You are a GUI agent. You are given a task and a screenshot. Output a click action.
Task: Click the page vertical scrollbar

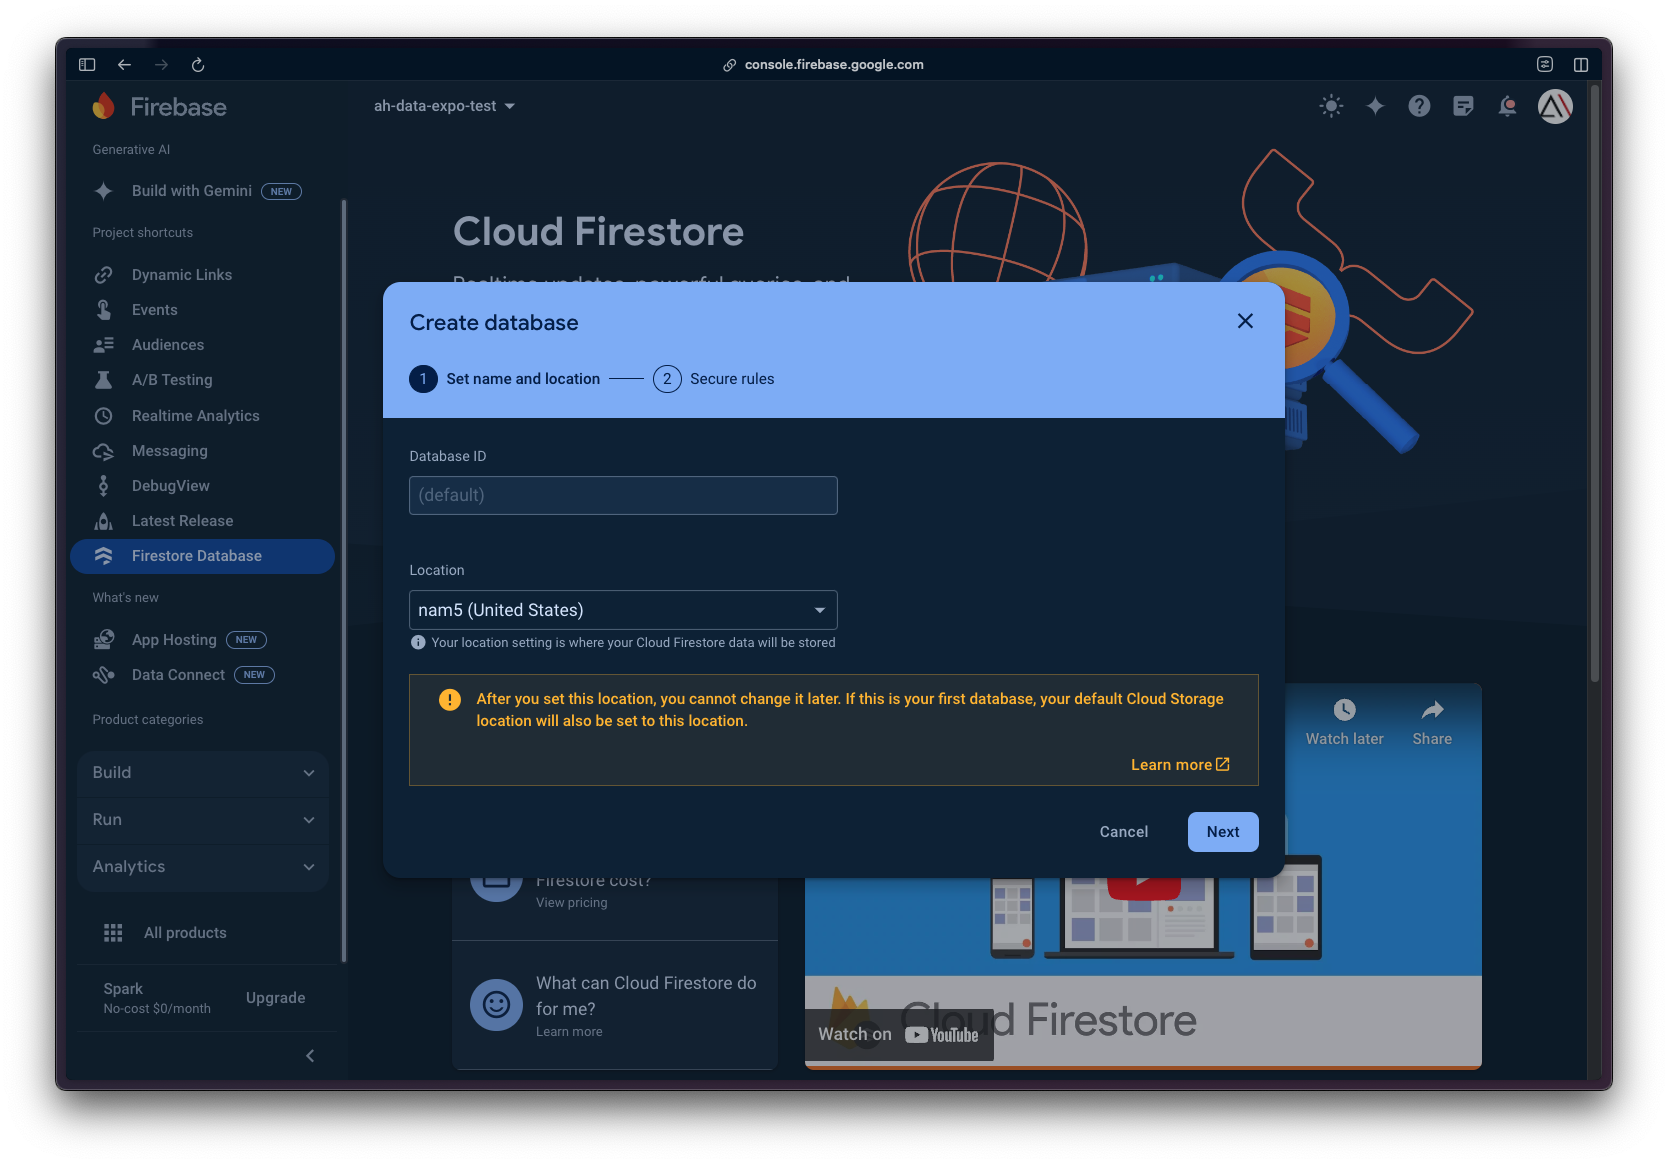(1594, 385)
